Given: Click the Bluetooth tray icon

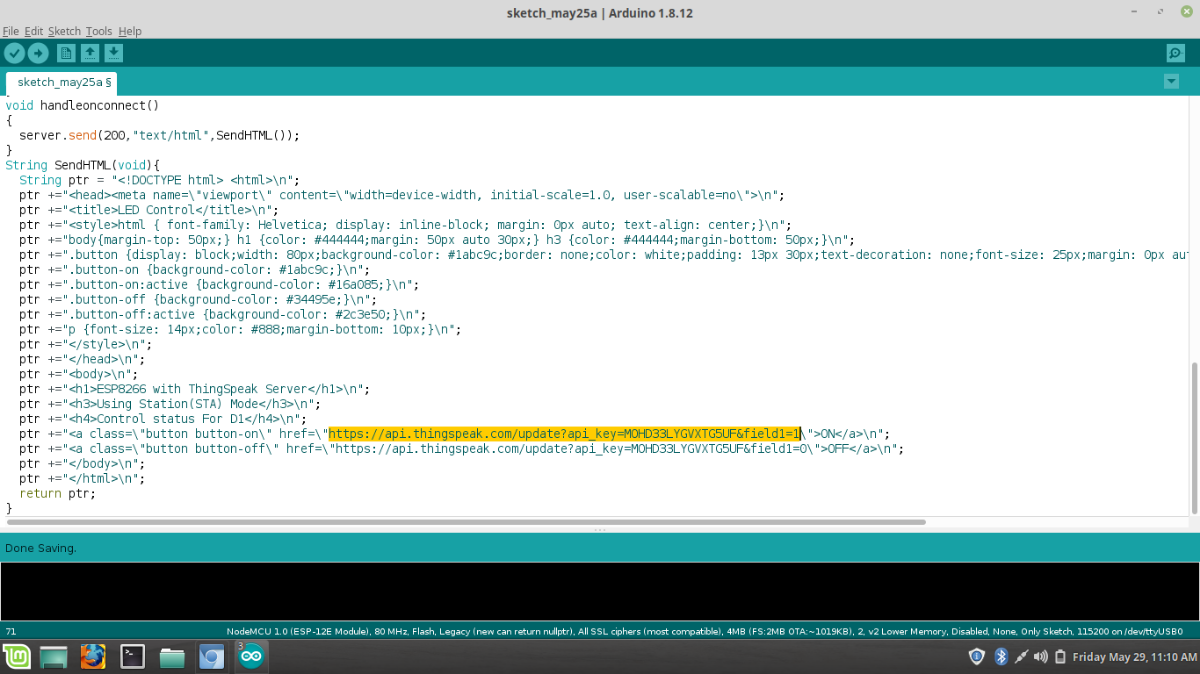Looking at the screenshot, I should pyautogui.click(x=999, y=657).
